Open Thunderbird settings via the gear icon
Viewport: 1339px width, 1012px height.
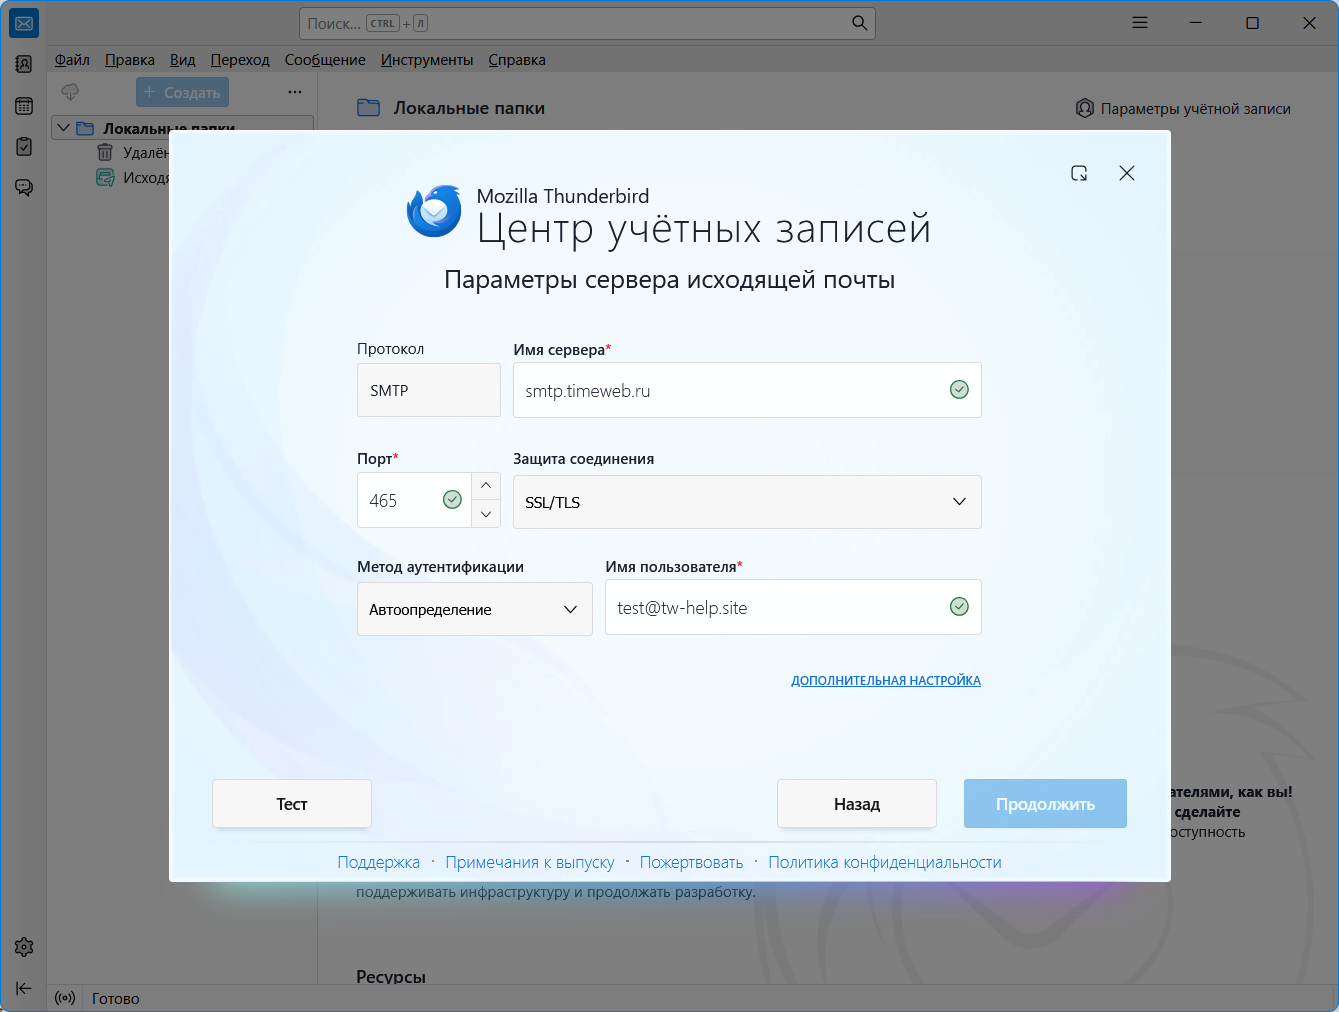(24, 947)
